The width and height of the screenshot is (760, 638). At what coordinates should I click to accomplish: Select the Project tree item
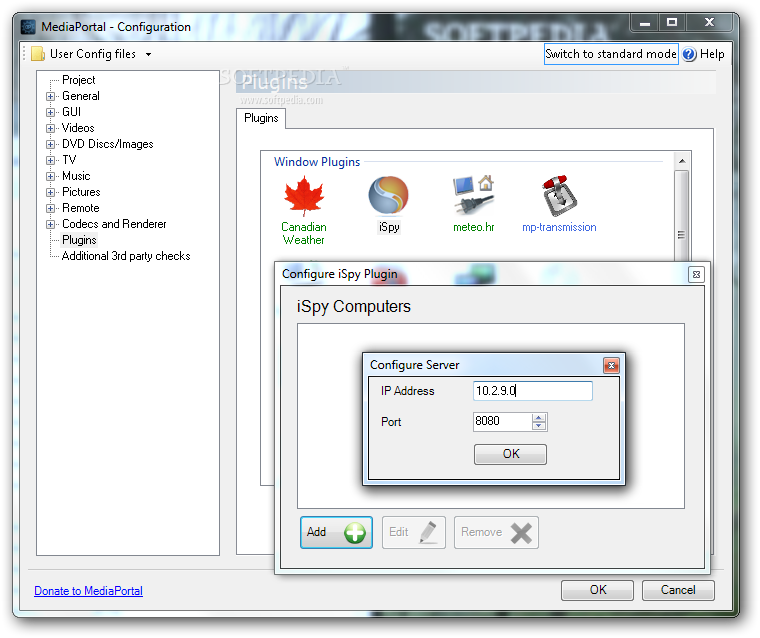pos(79,80)
